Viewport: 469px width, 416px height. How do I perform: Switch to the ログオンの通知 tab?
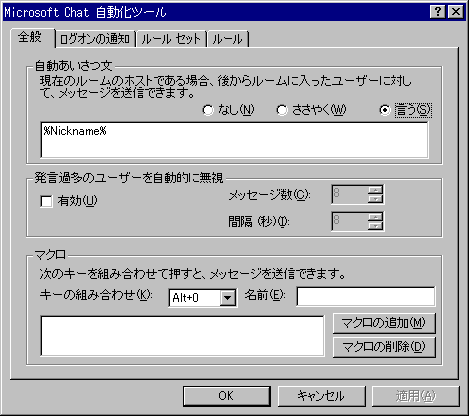coord(95,39)
